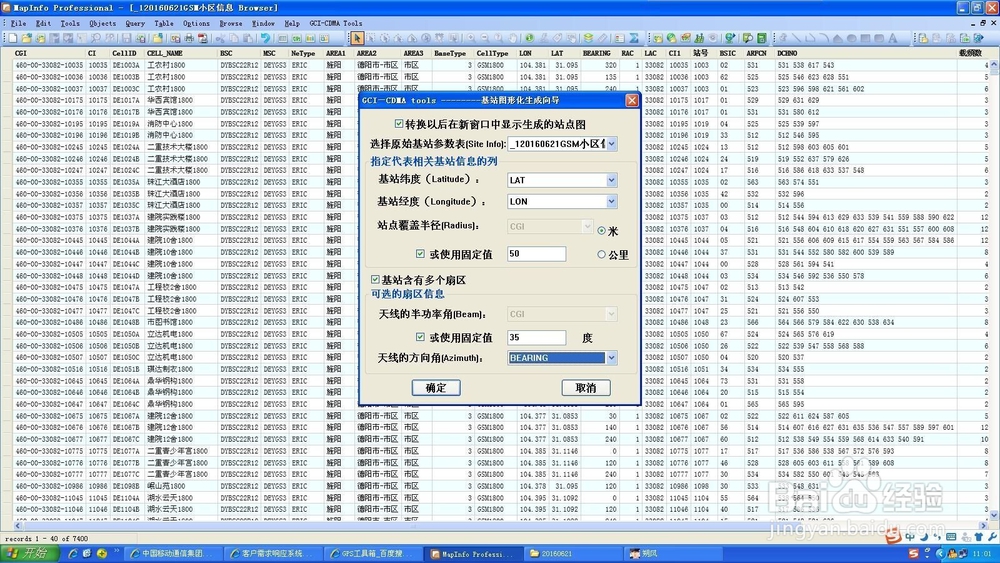
Task: Click the 取消 button
Action: 585,388
